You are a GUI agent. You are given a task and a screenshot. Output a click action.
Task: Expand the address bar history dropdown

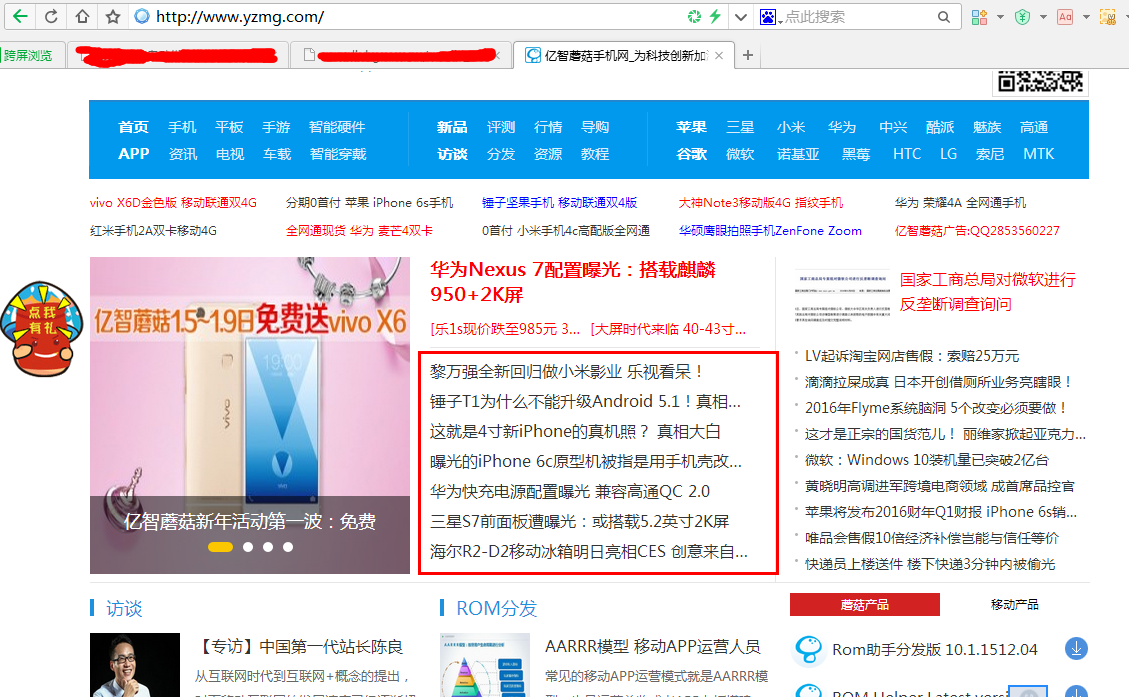click(x=740, y=17)
